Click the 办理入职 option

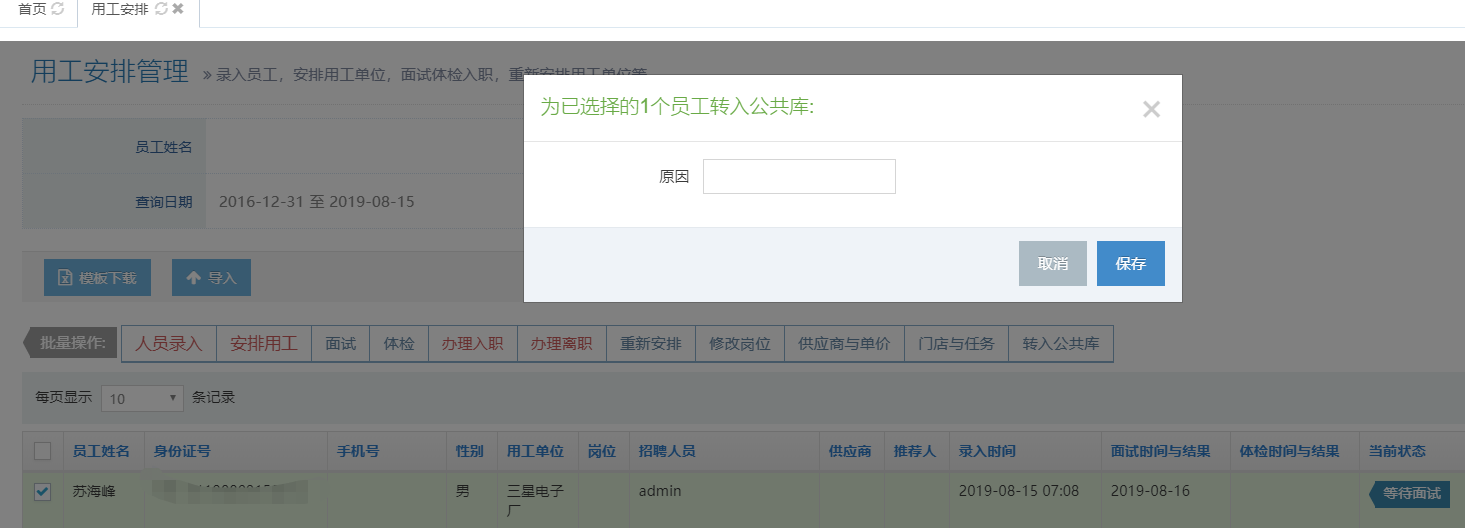472,344
